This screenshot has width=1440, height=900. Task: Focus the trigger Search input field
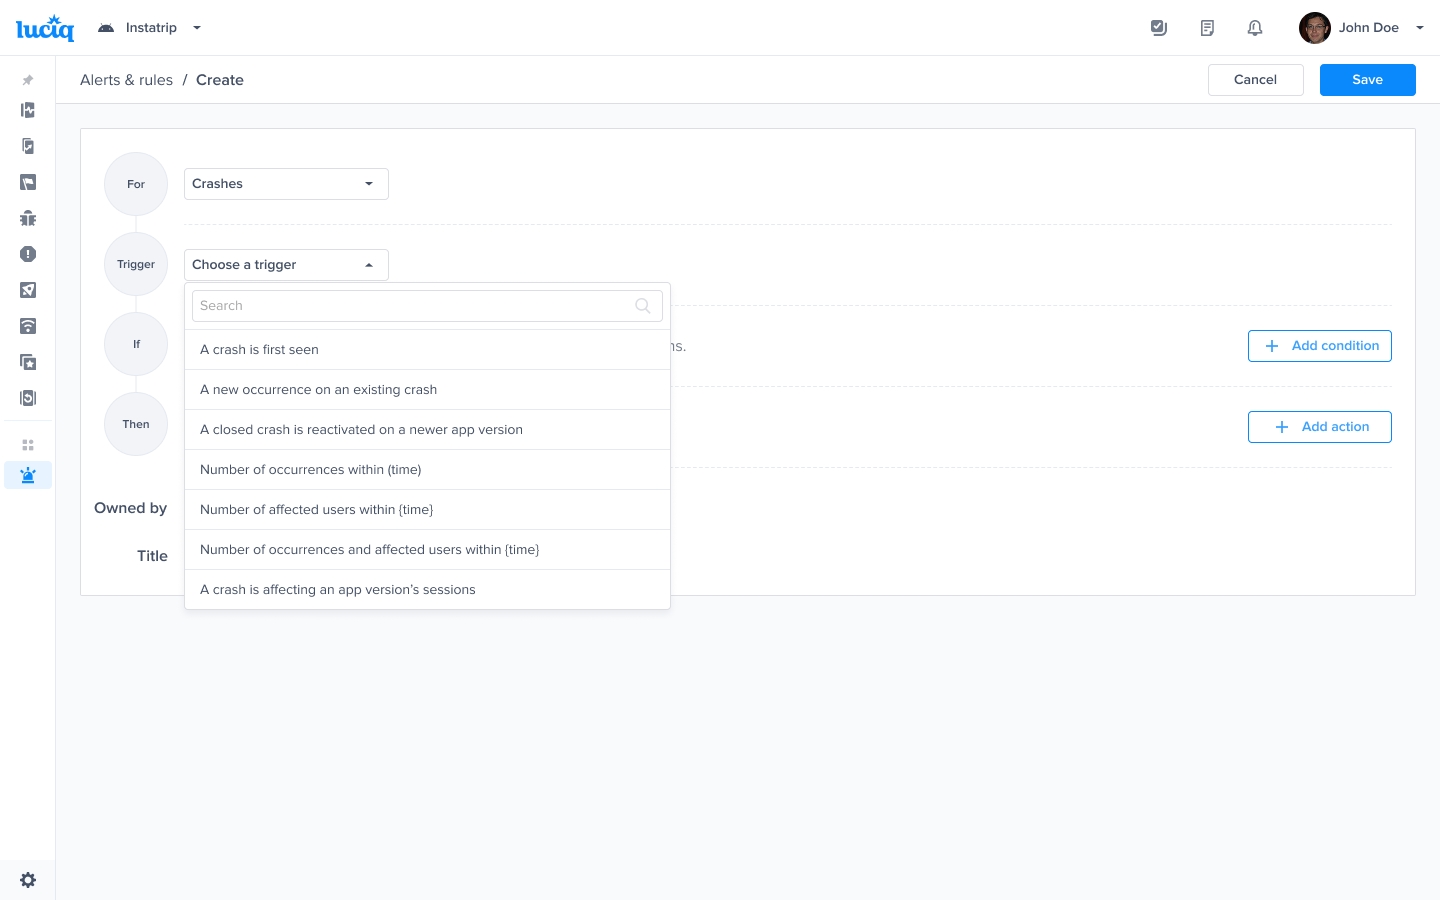[x=415, y=306]
